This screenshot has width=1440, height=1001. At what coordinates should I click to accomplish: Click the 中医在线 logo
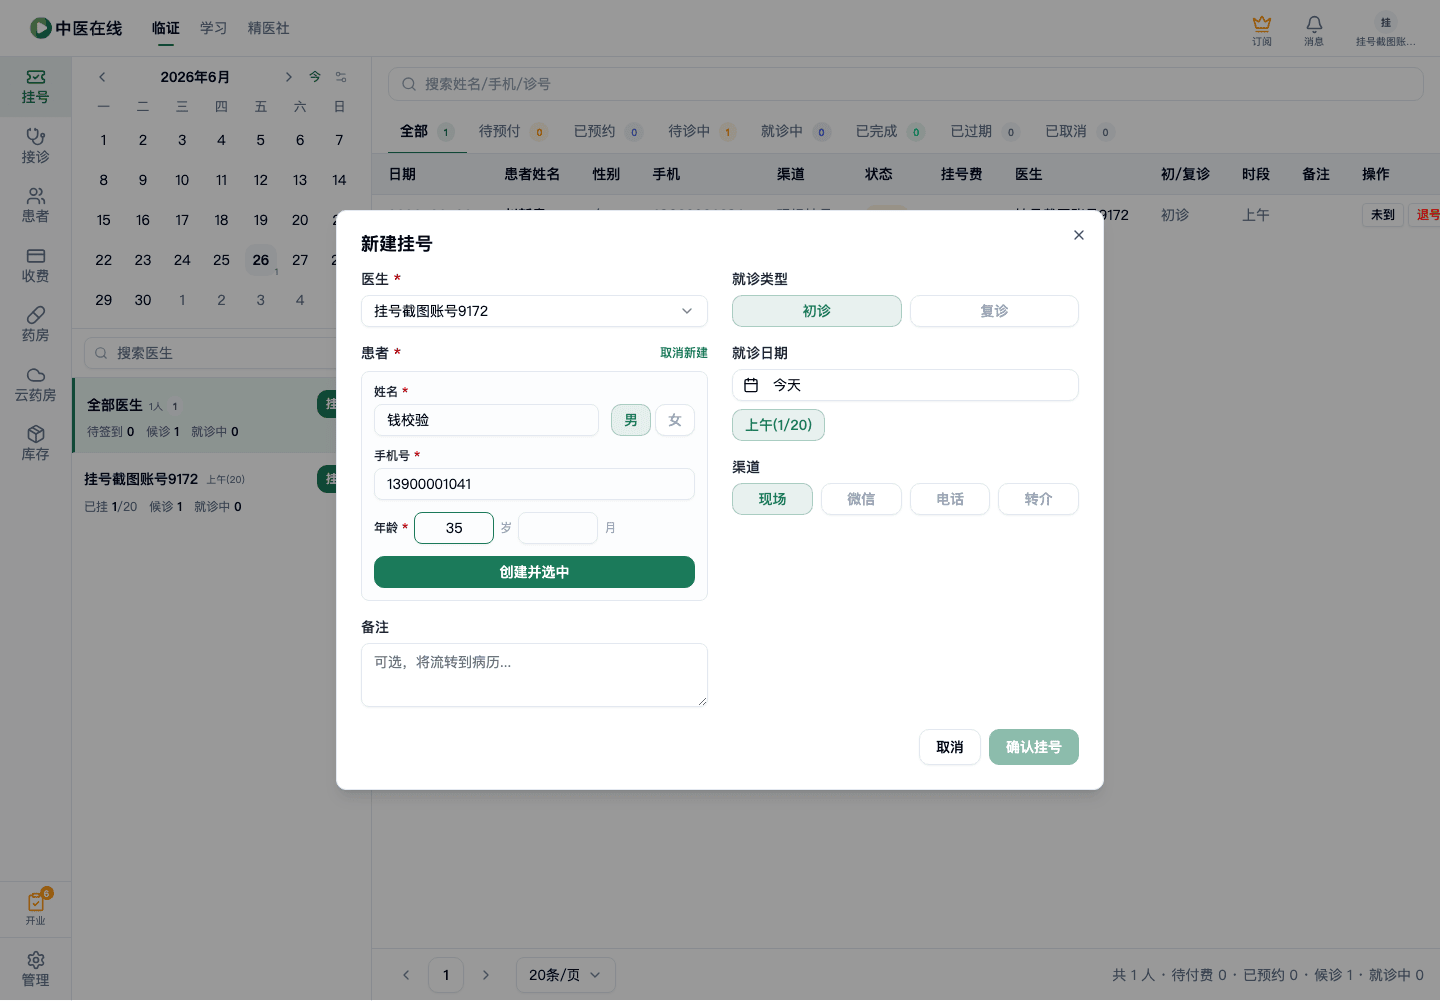pos(76,28)
